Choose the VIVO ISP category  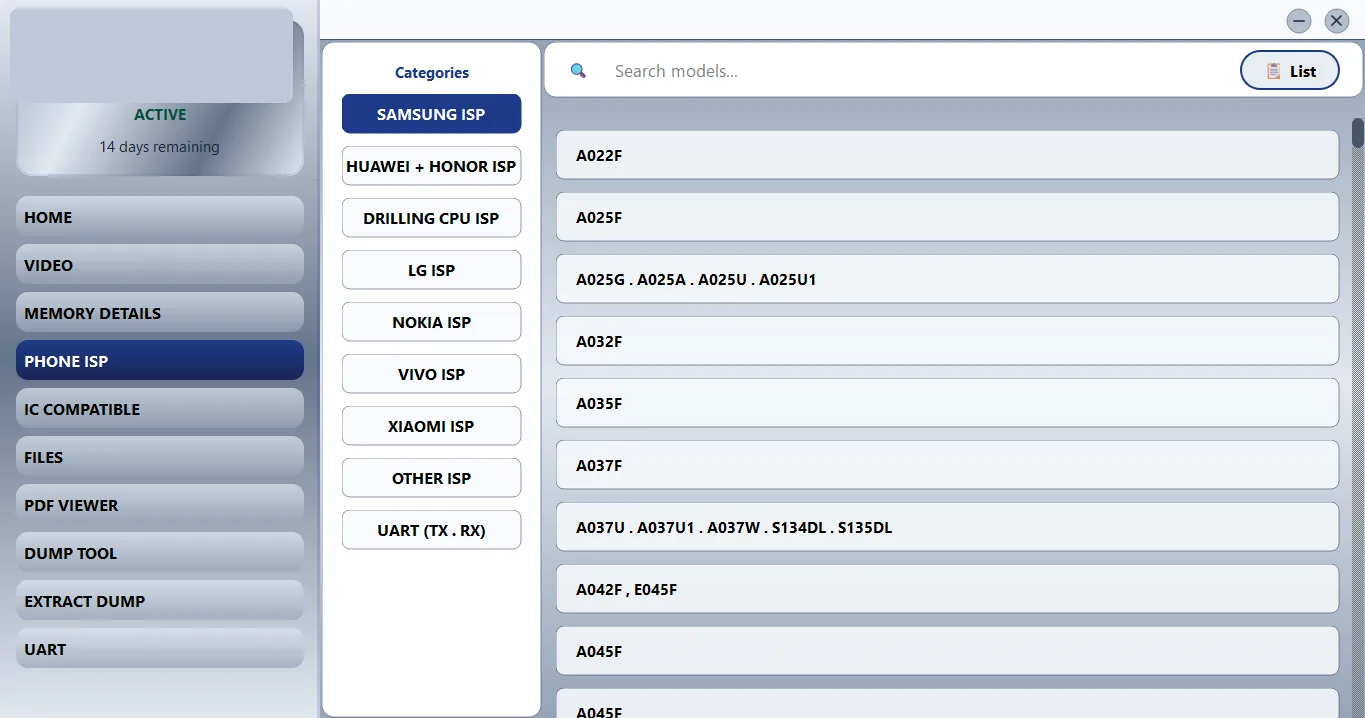pos(431,374)
